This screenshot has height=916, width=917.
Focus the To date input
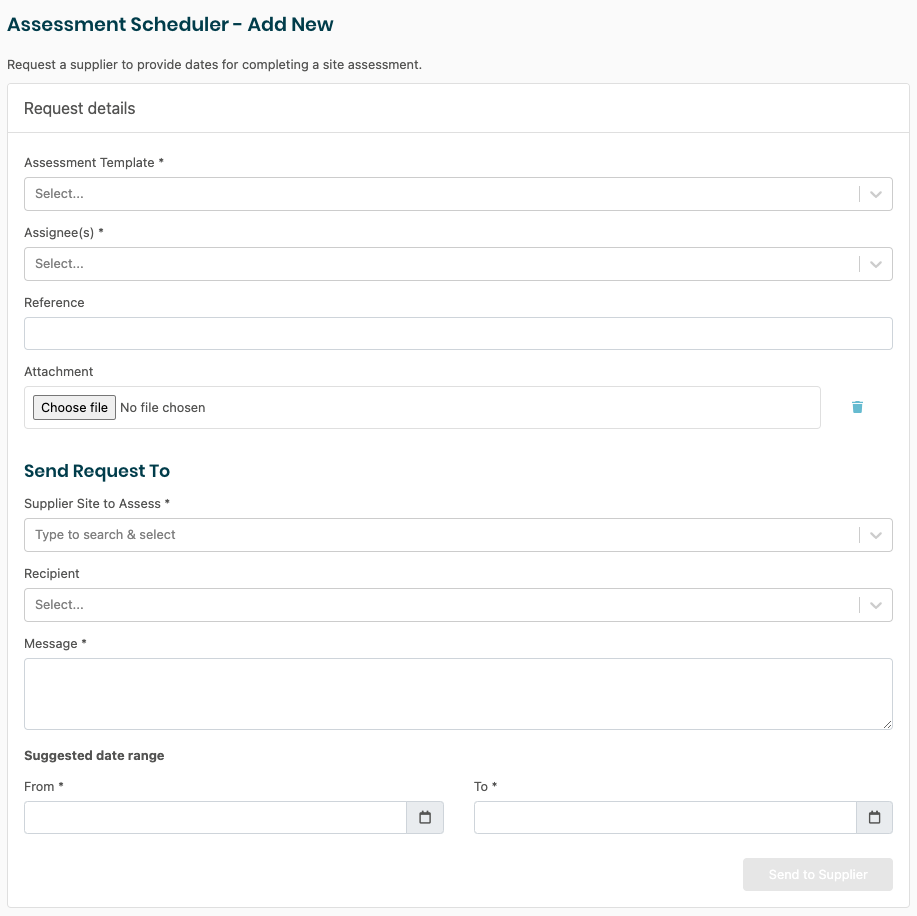pyautogui.click(x=665, y=818)
